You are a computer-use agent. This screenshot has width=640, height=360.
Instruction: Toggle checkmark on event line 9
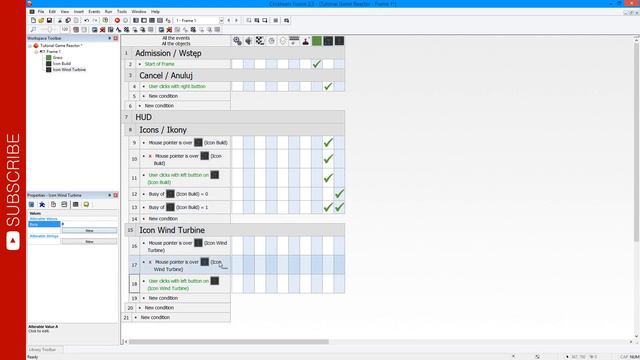point(328,142)
